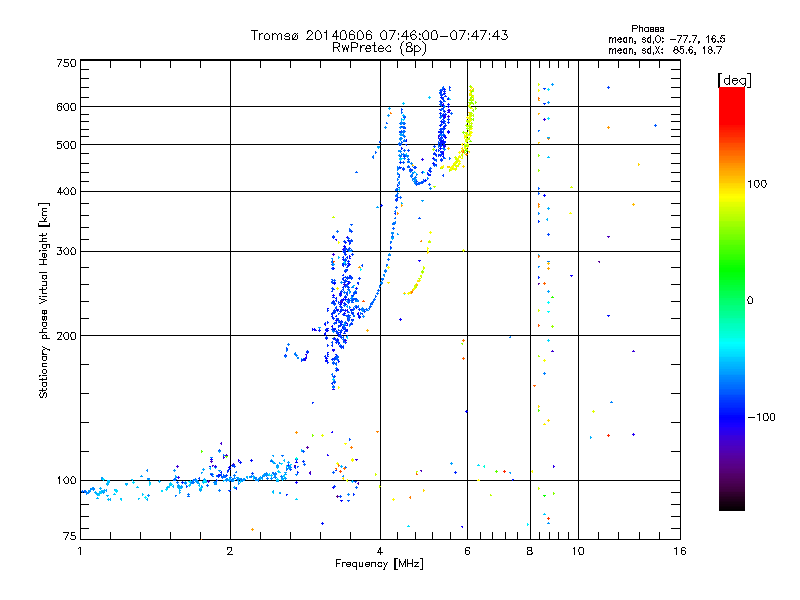The height and width of the screenshot is (600, 800).
Task: Click the x-axis tick label '6'
Action: point(467,551)
